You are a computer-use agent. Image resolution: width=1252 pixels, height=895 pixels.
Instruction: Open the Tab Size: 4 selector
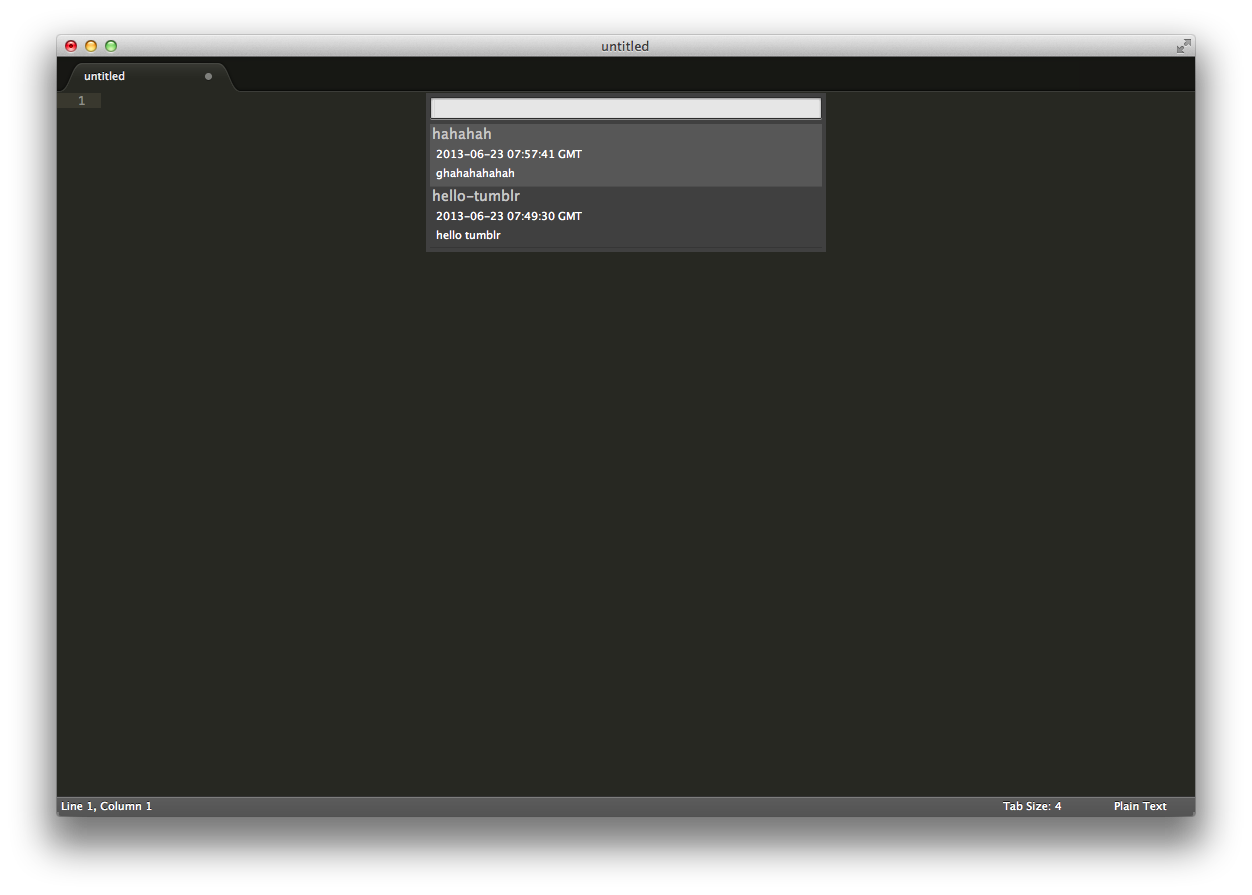(x=1032, y=806)
